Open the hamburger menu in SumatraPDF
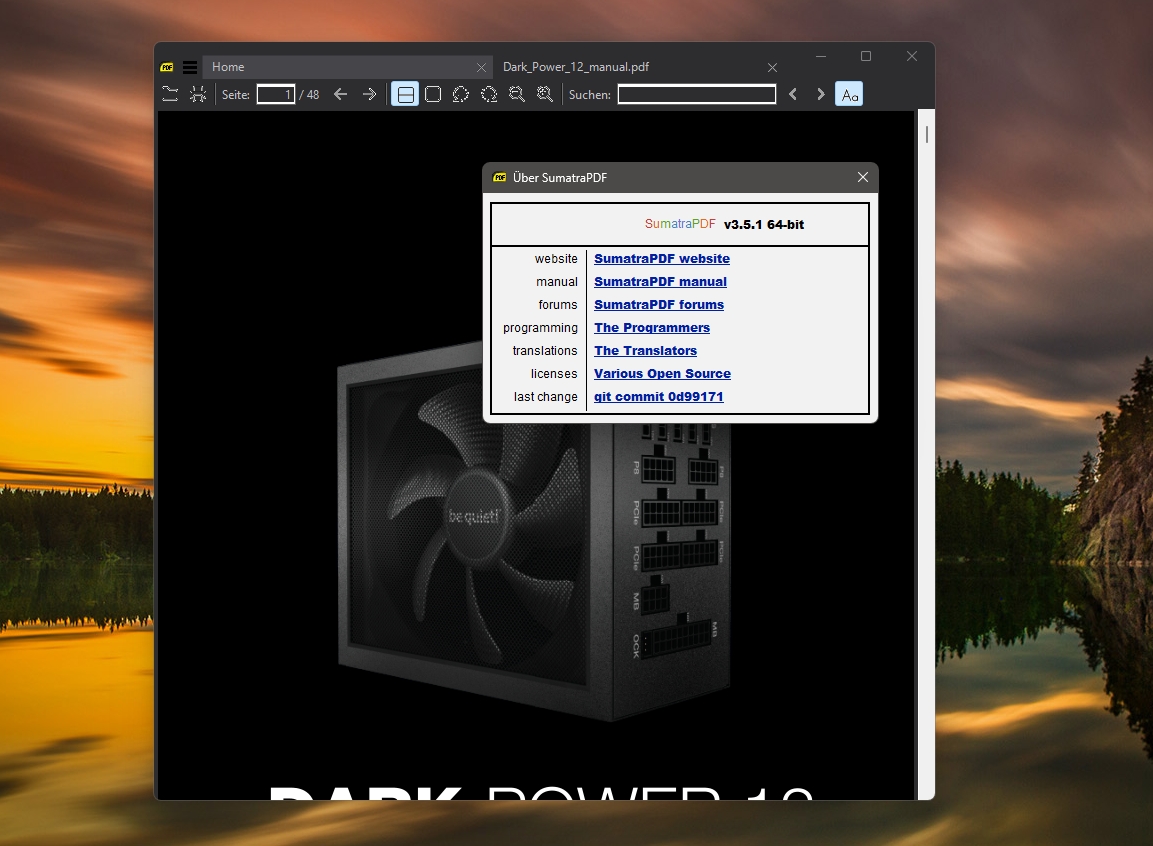Screen dimensions: 1153x846 click(190, 67)
